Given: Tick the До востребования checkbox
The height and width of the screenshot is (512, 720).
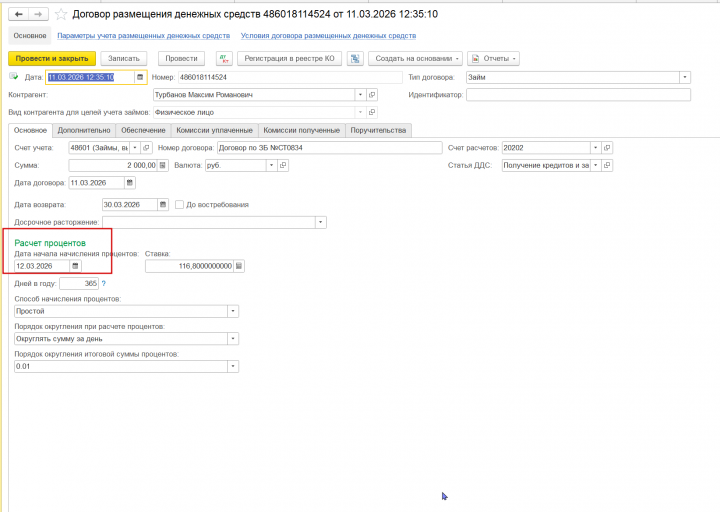Looking at the screenshot, I should tap(180, 205).
